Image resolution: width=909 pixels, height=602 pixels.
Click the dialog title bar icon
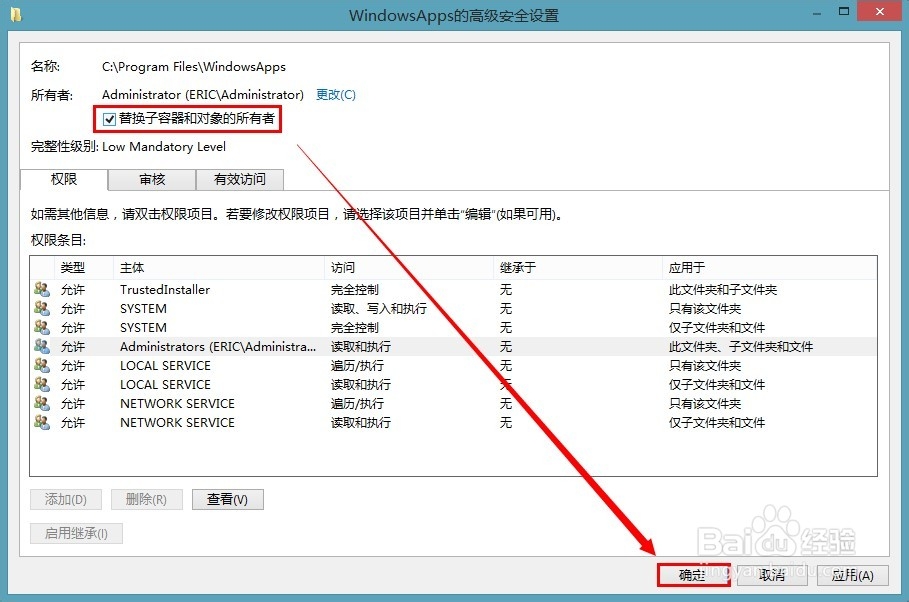(x=14, y=15)
